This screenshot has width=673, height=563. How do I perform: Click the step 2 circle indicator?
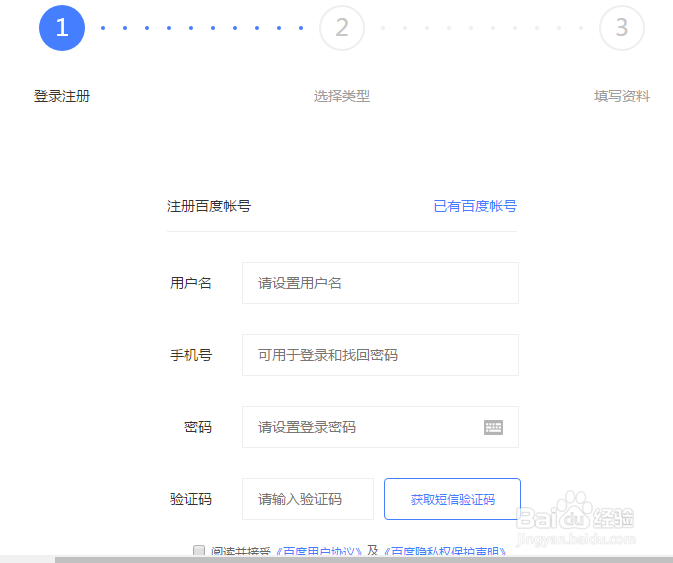(x=342, y=28)
